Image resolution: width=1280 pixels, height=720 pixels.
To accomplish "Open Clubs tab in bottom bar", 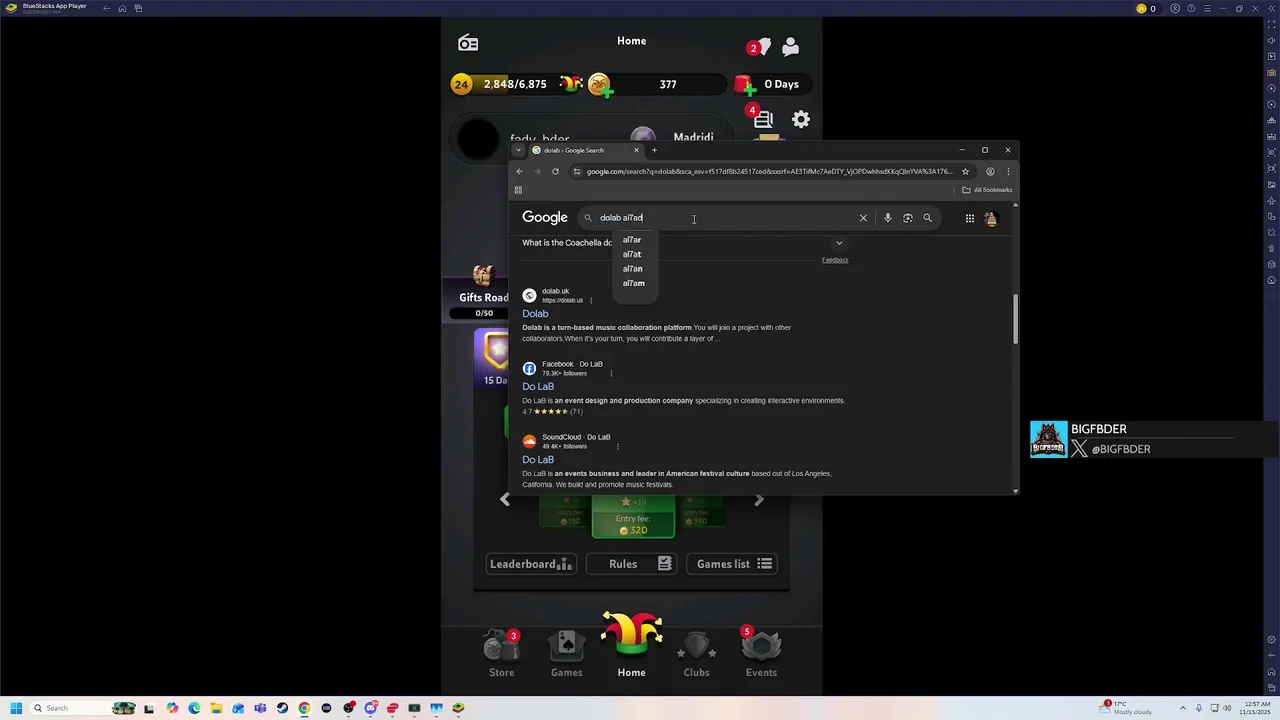I will (696, 654).
